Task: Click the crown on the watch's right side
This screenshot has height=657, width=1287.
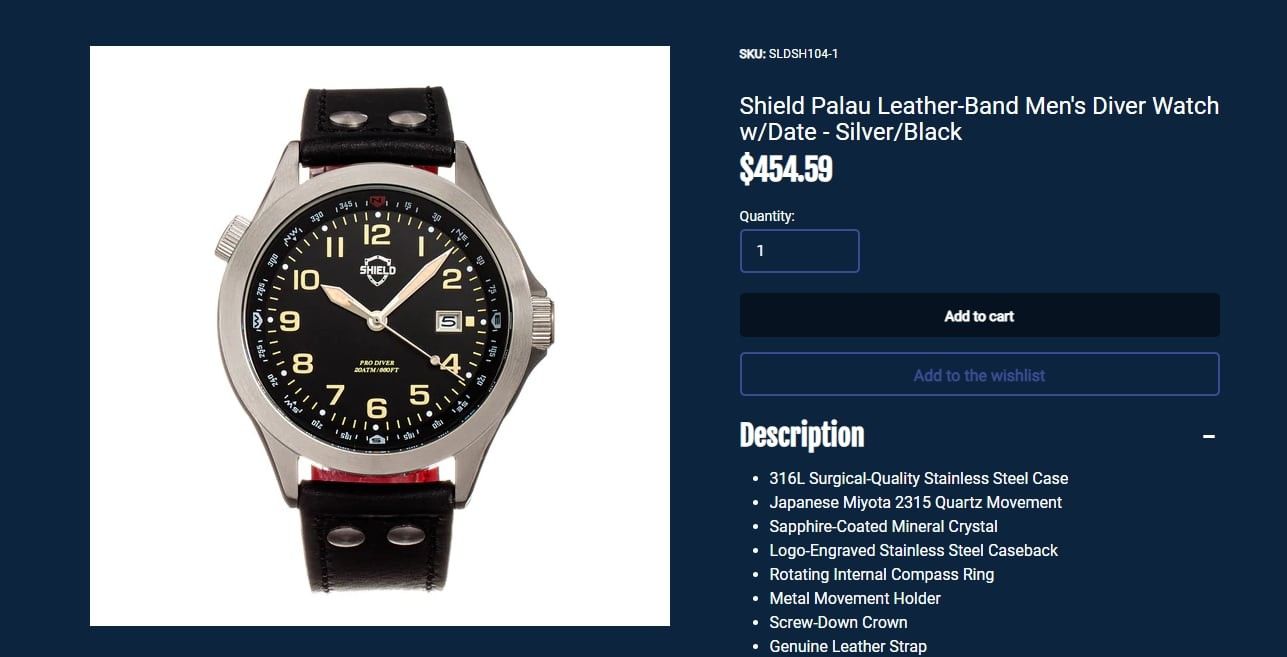Action: pyautogui.click(x=541, y=321)
